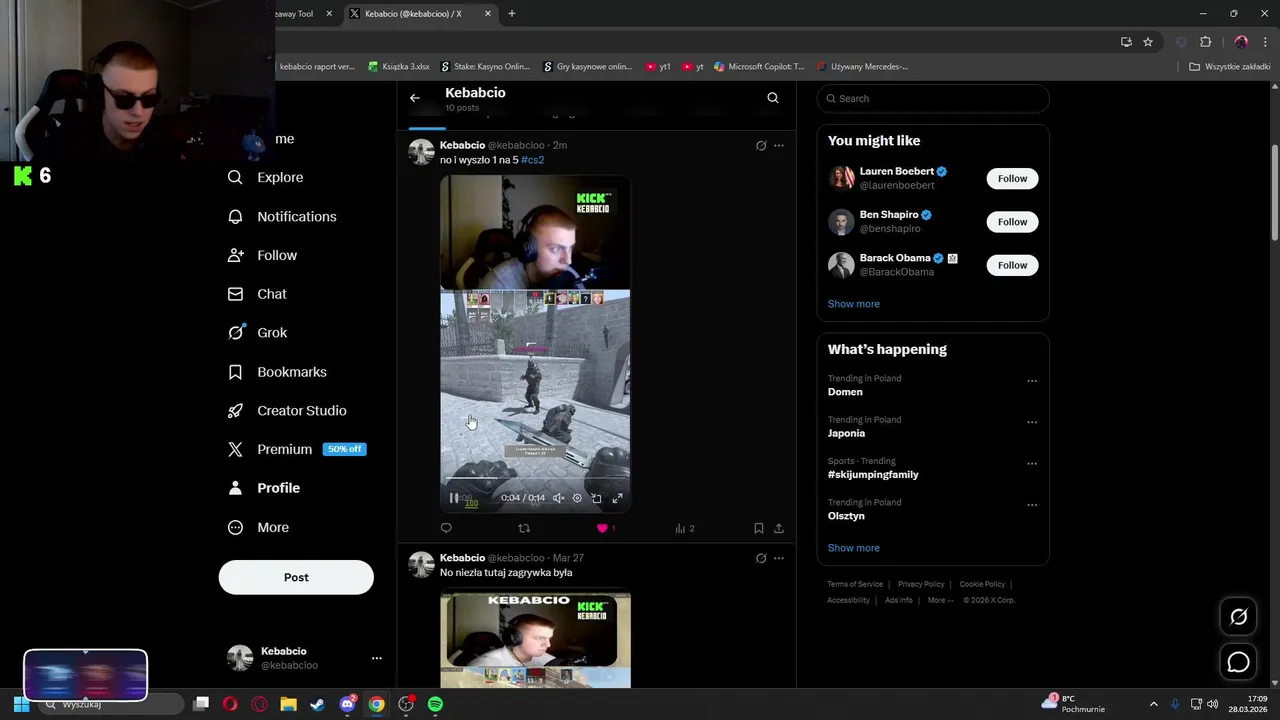
Task: Open Bookmarks from the sidebar
Action: point(277,372)
